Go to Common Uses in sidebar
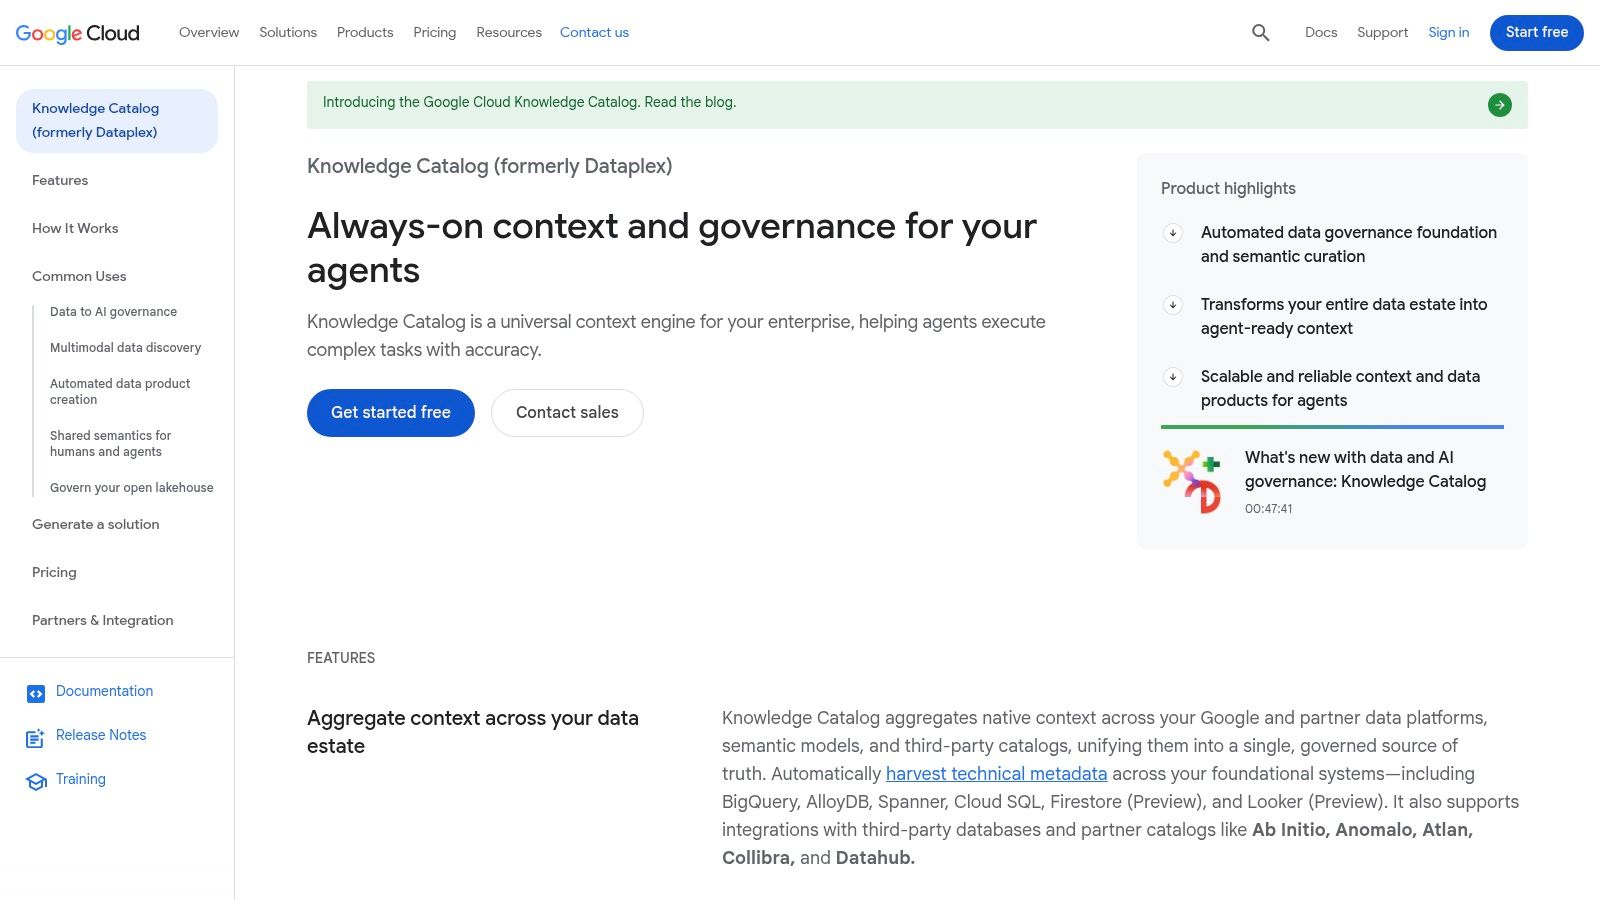 tap(79, 277)
